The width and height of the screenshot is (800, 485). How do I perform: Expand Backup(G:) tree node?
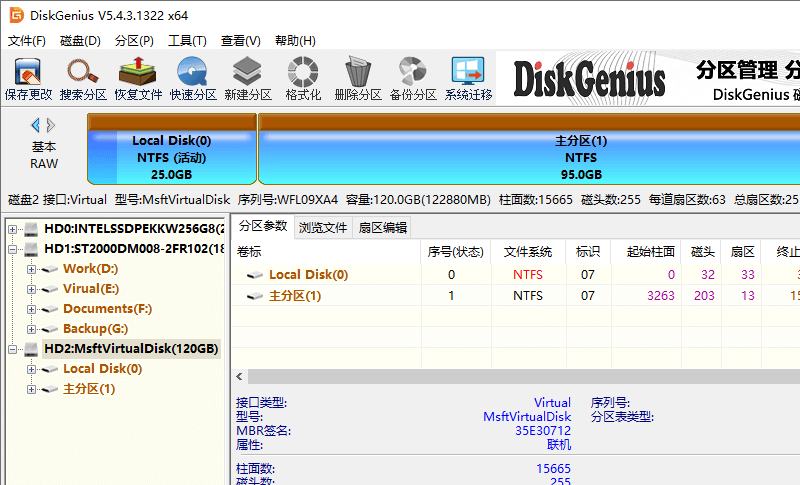[x=31, y=329]
